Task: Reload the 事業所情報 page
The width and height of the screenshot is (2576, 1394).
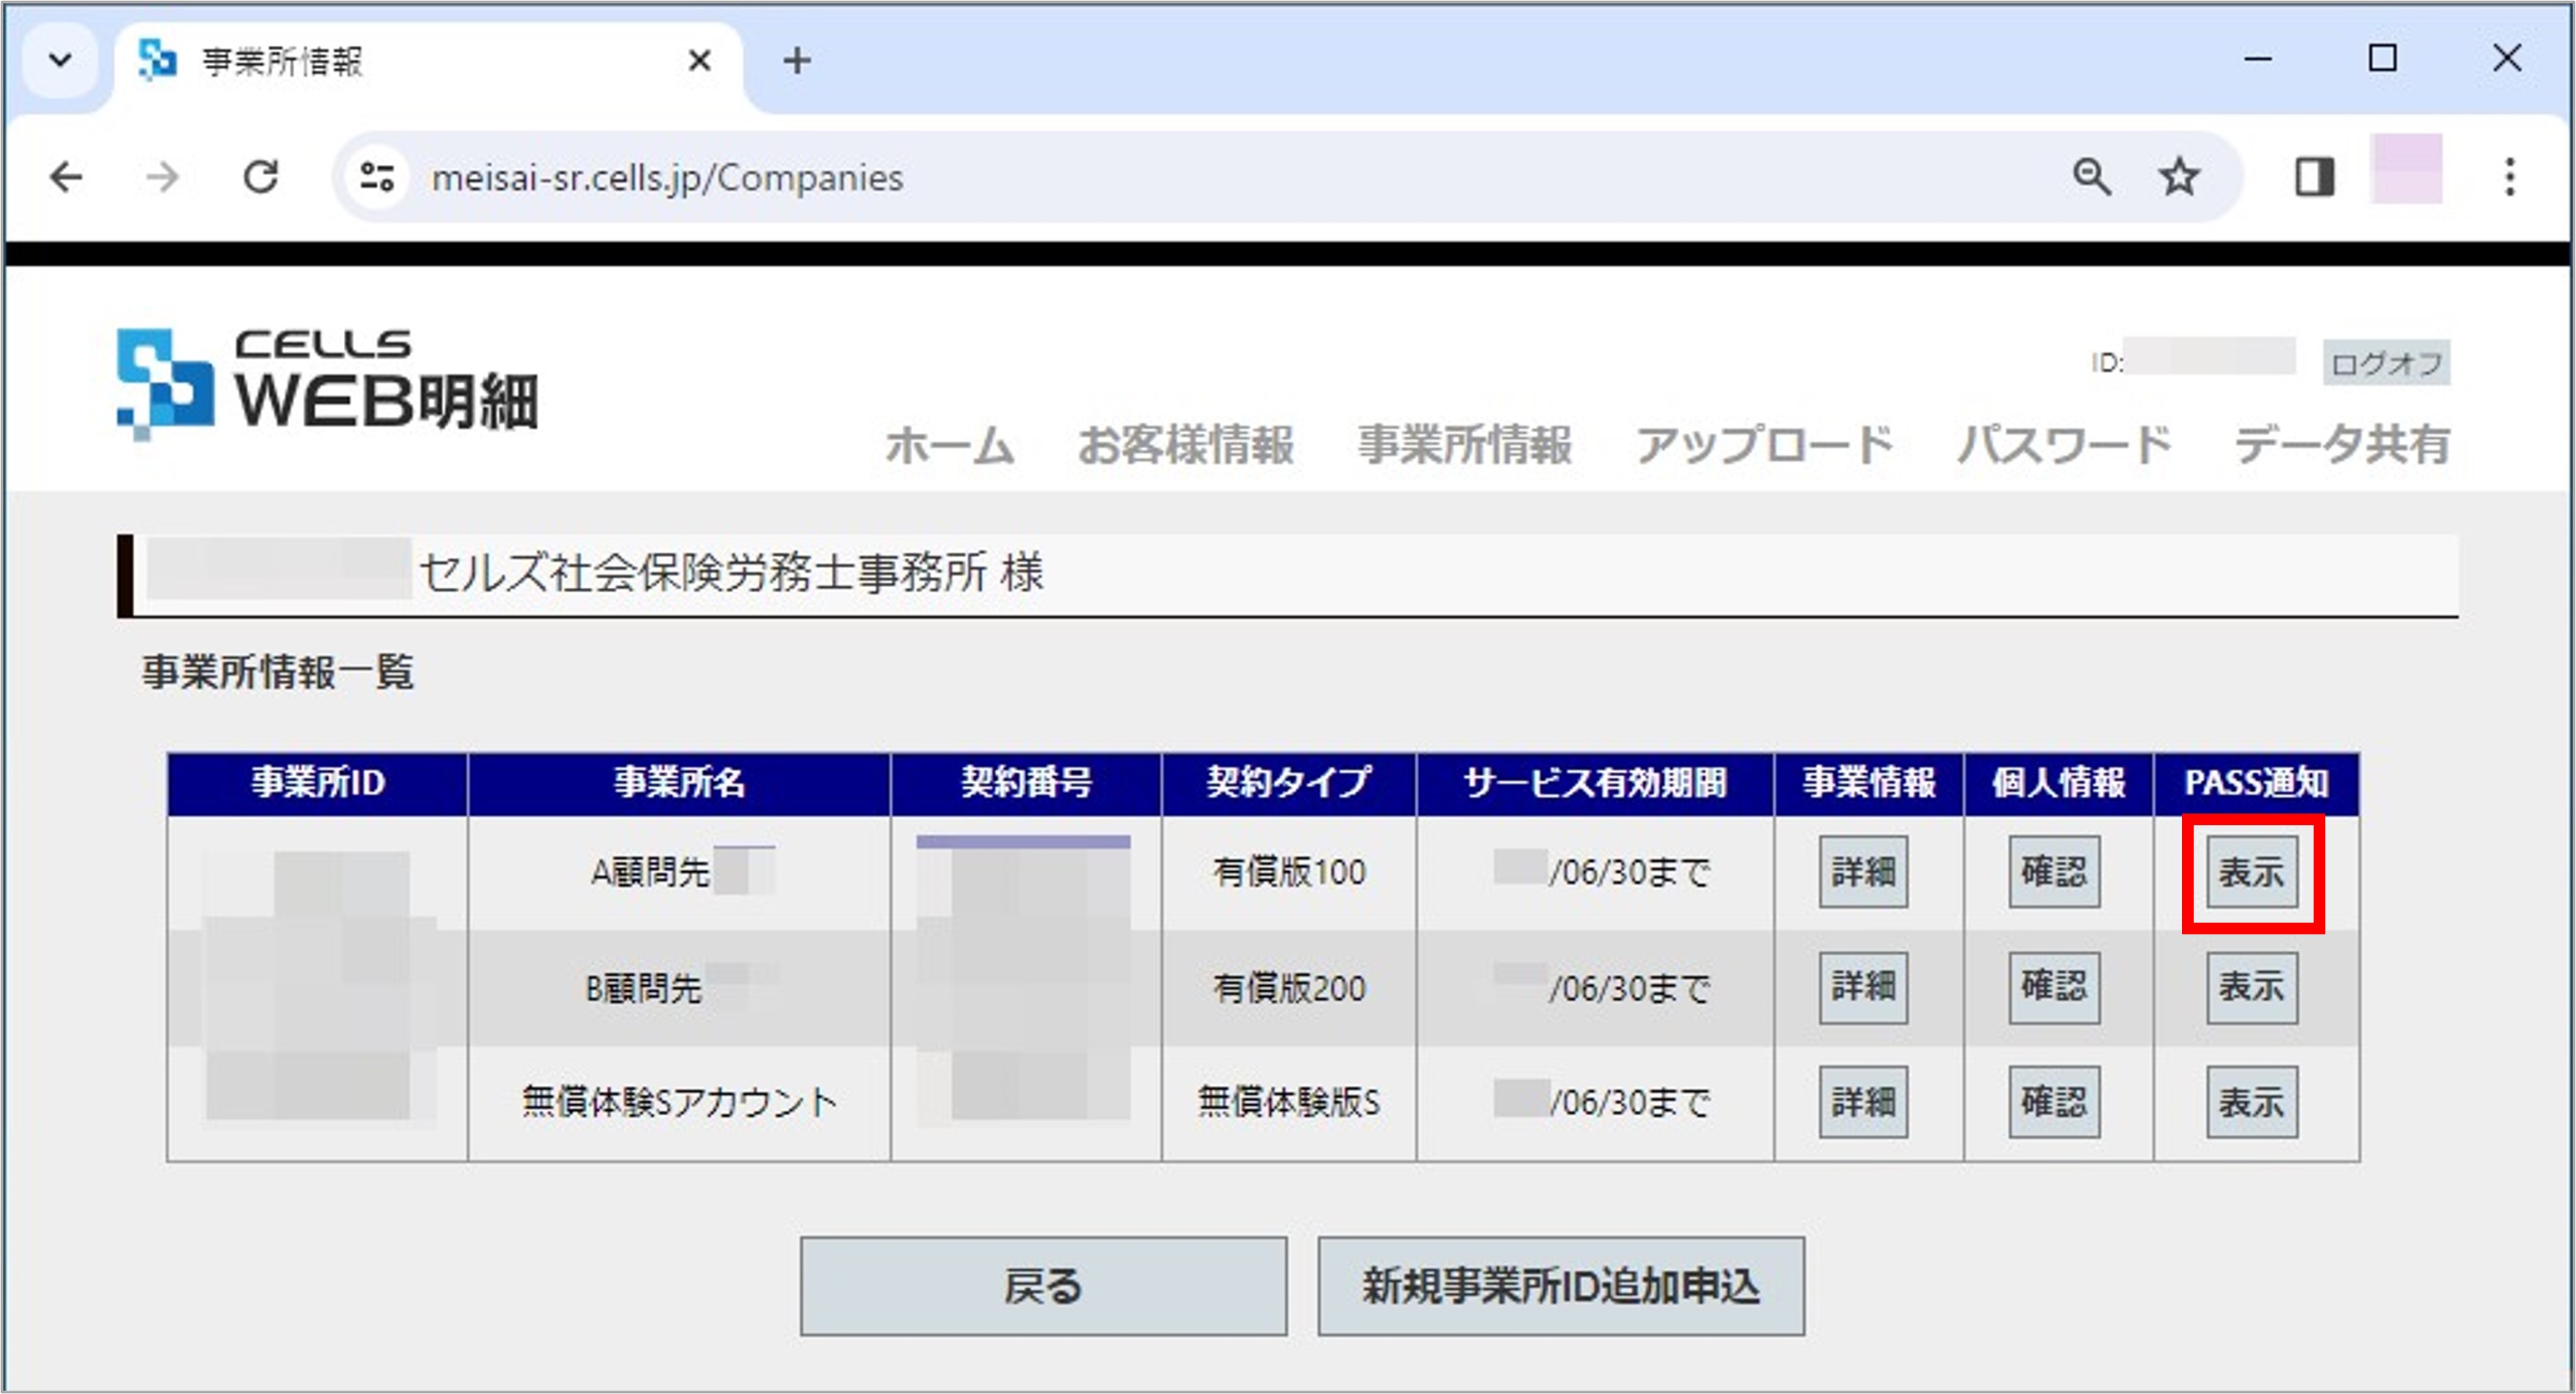Action: pyautogui.click(x=260, y=178)
